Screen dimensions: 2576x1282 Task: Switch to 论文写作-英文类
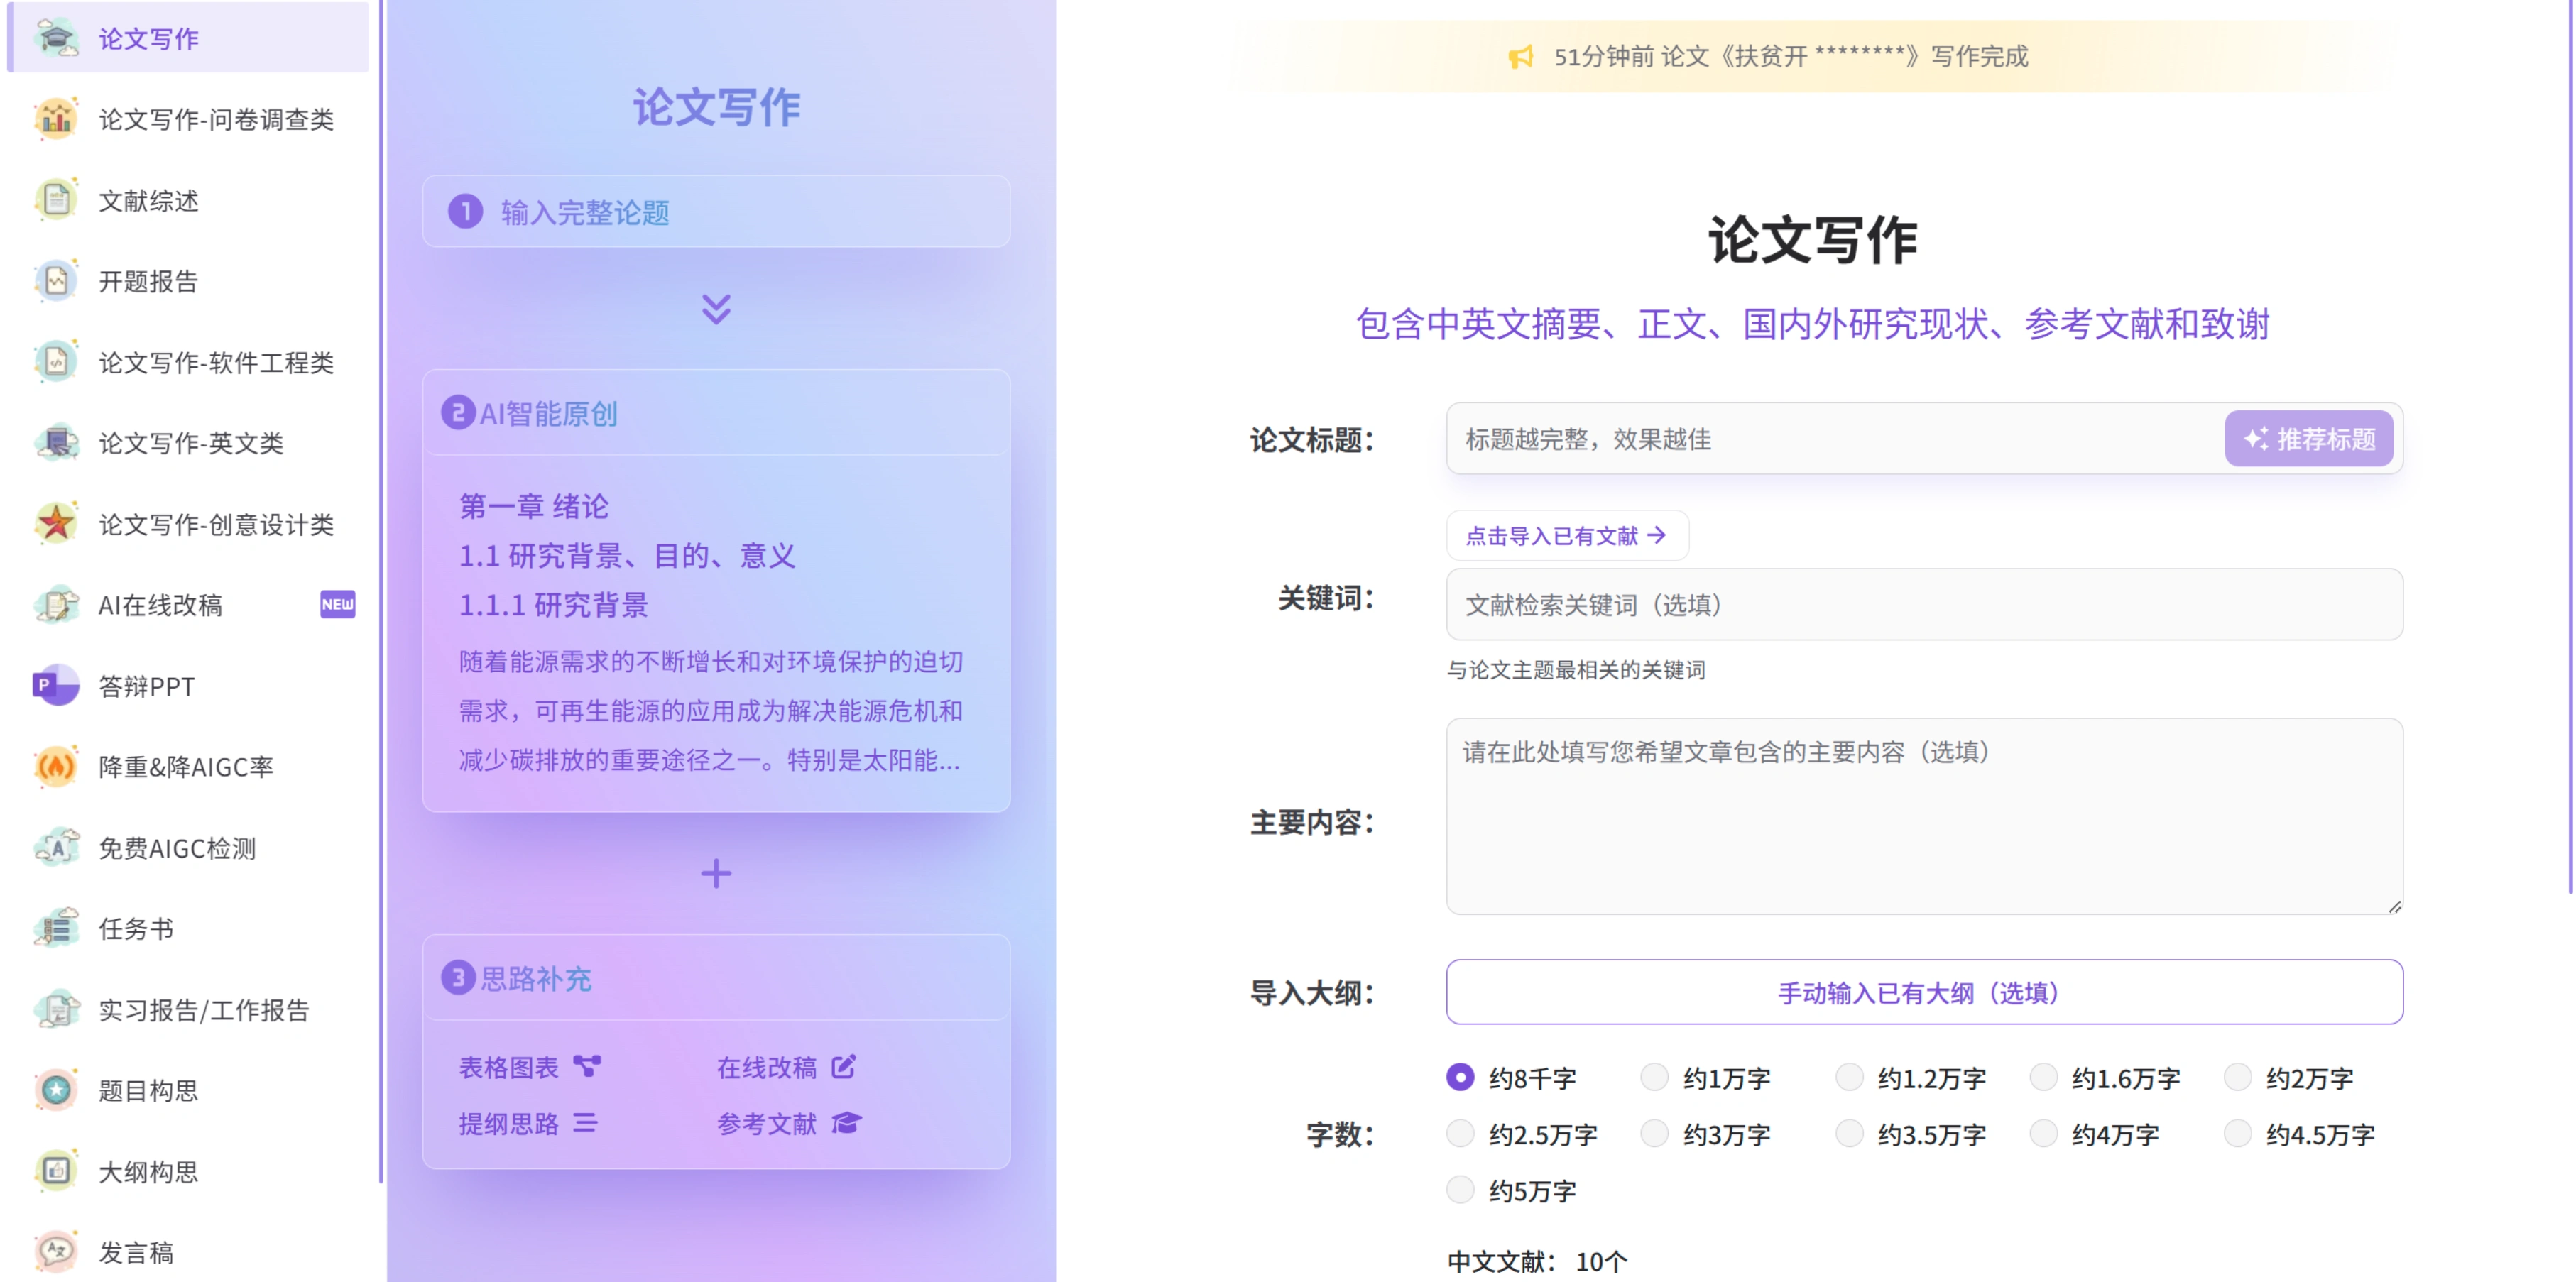pos(190,443)
